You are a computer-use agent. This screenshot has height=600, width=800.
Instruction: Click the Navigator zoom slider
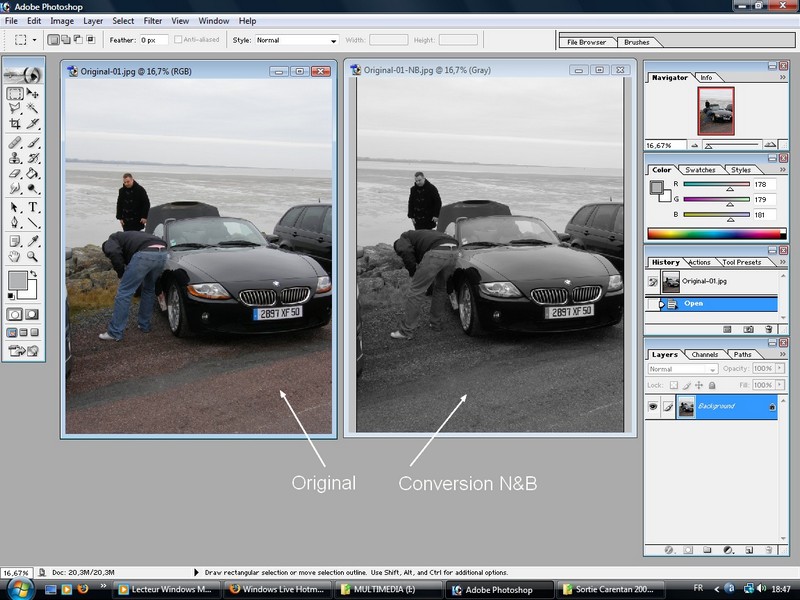coord(731,145)
